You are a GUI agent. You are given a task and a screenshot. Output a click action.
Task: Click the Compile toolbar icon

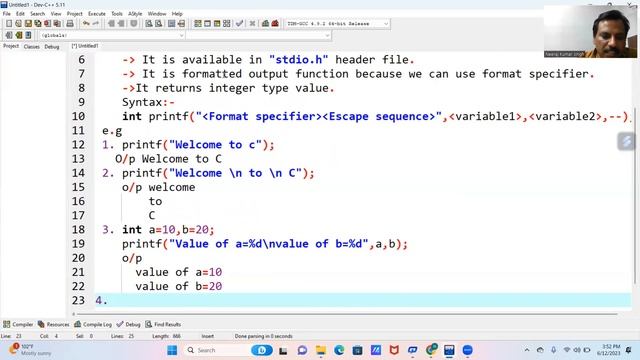[198, 24]
